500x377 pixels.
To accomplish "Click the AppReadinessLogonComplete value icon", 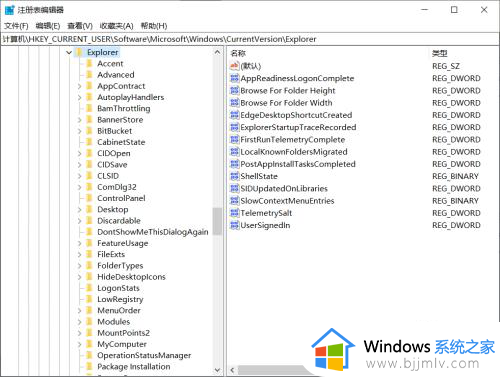I will point(235,78).
